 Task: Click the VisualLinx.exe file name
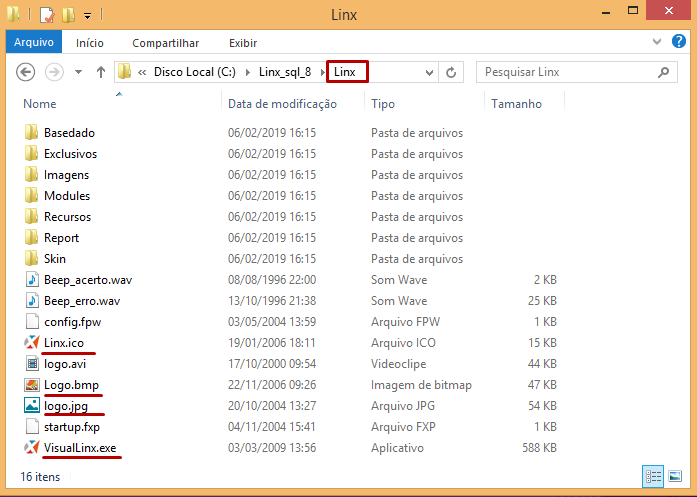80,448
